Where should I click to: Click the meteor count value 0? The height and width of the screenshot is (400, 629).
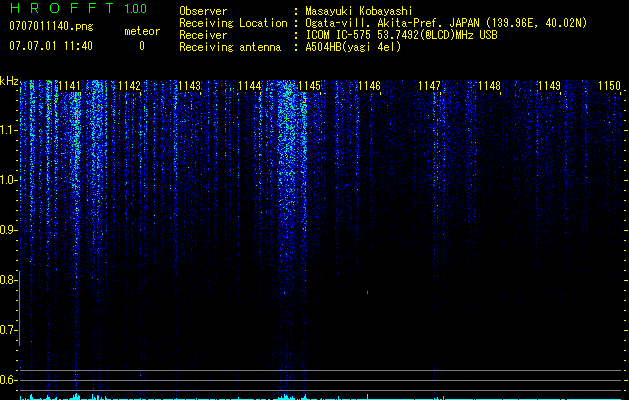(142, 46)
